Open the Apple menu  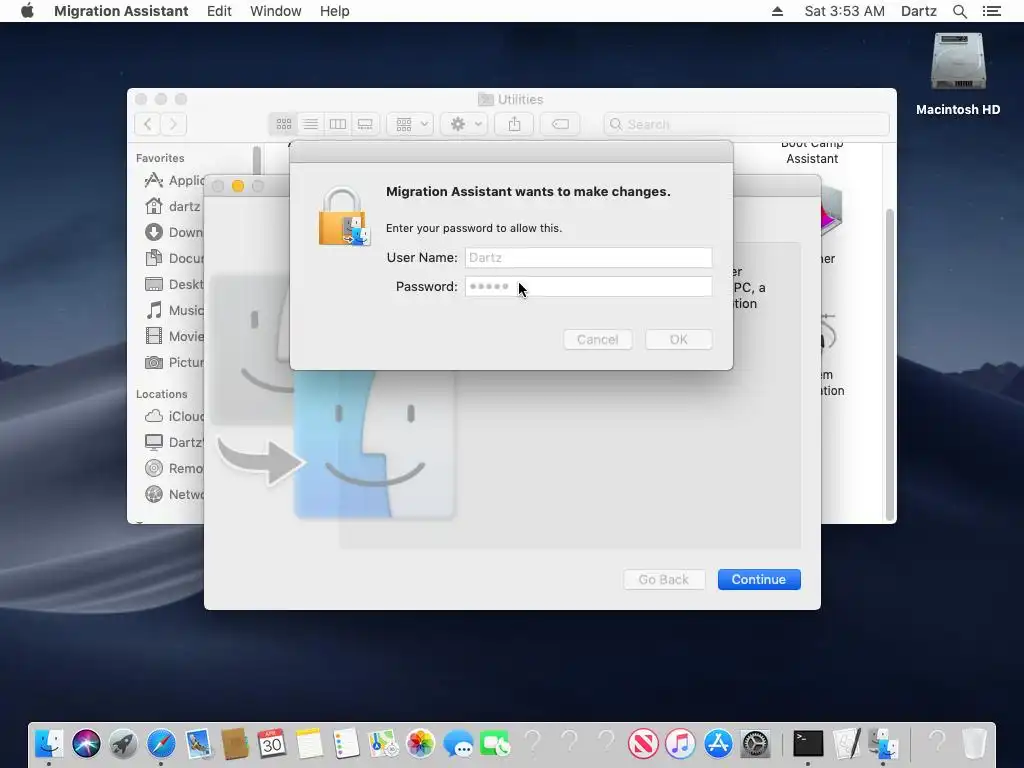point(27,11)
